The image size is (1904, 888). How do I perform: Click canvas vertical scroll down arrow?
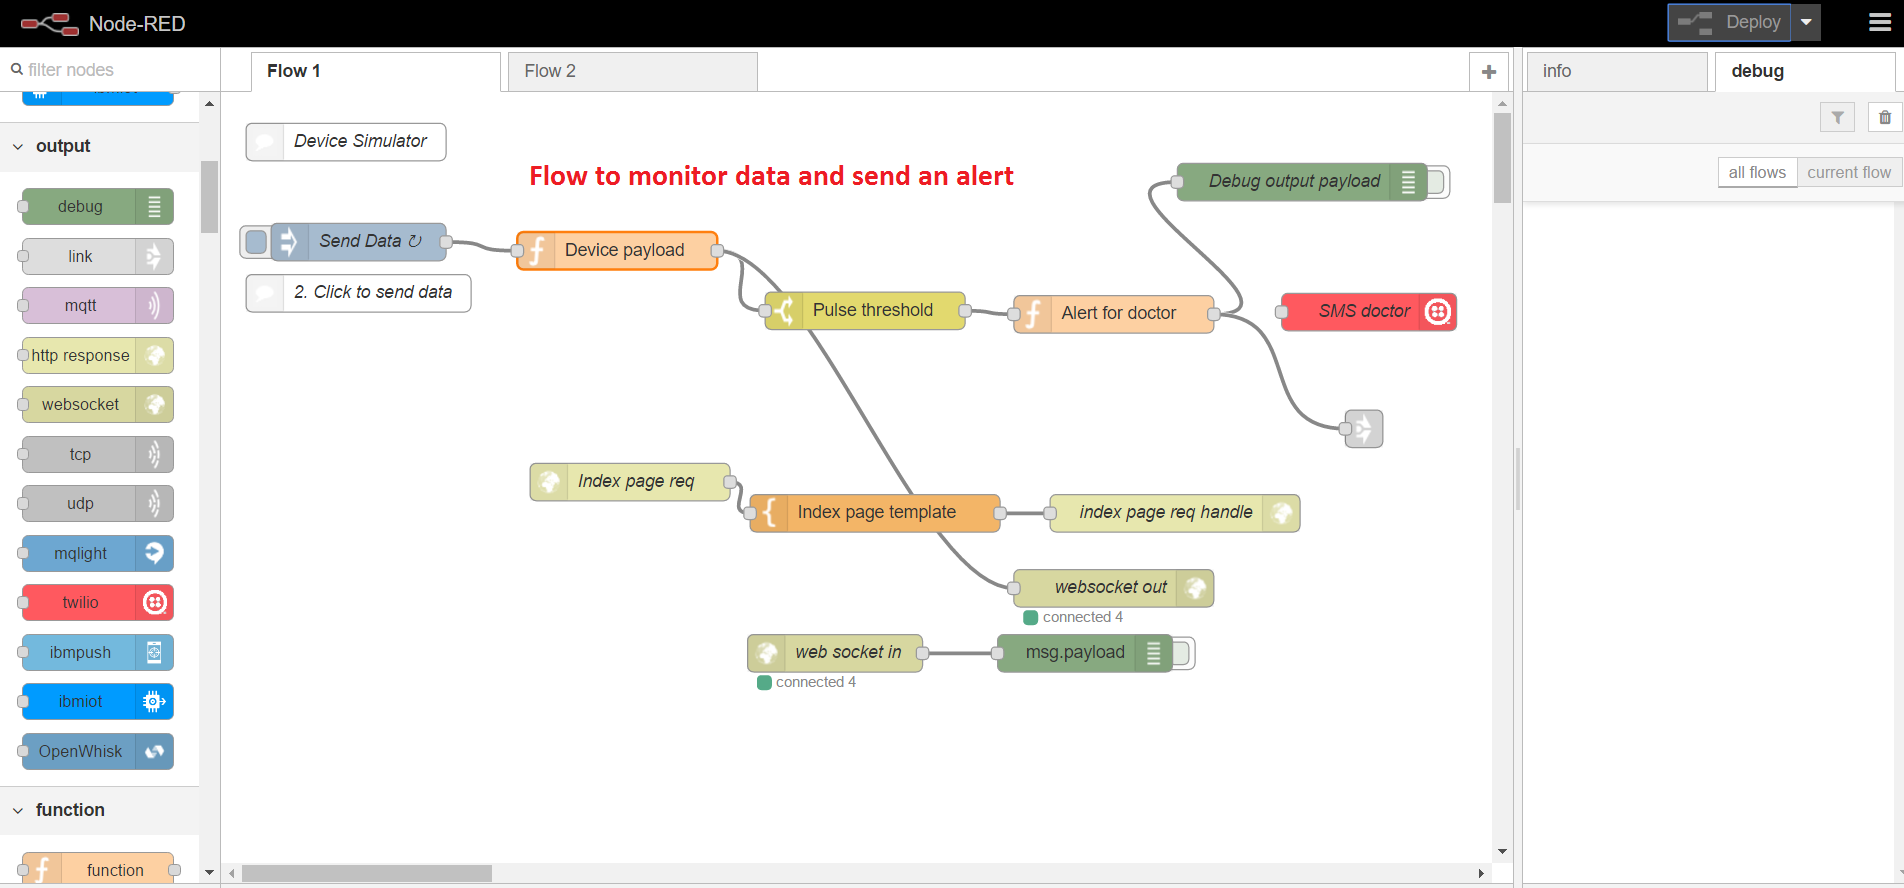pyautogui.click(x=1502, y=852)
